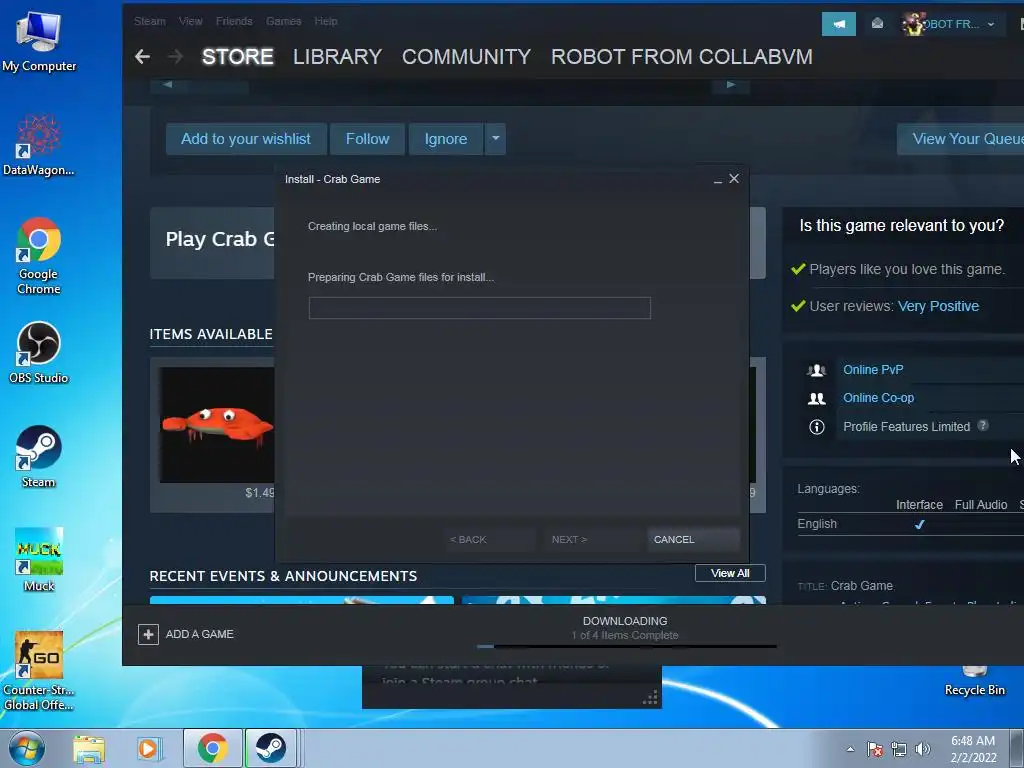Click the left carousel scroll arrow
The image size is (1024, 768).
pos(168,84)
